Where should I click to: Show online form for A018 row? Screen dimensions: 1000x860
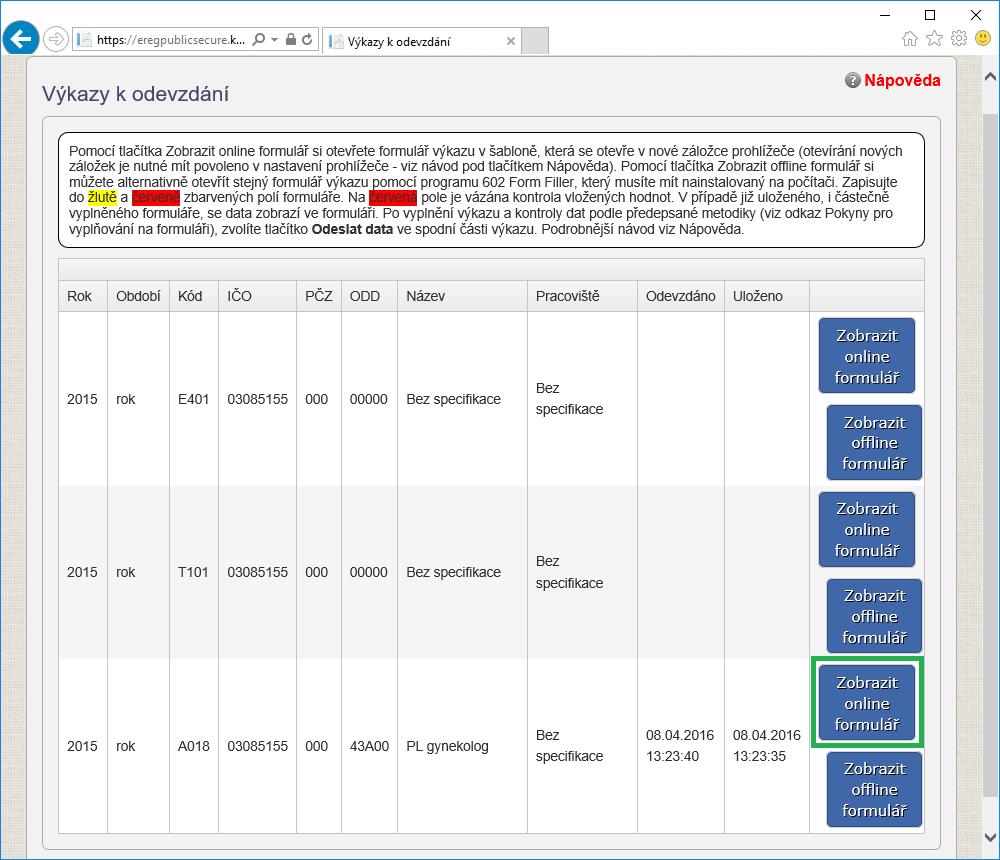pos(867,703)
